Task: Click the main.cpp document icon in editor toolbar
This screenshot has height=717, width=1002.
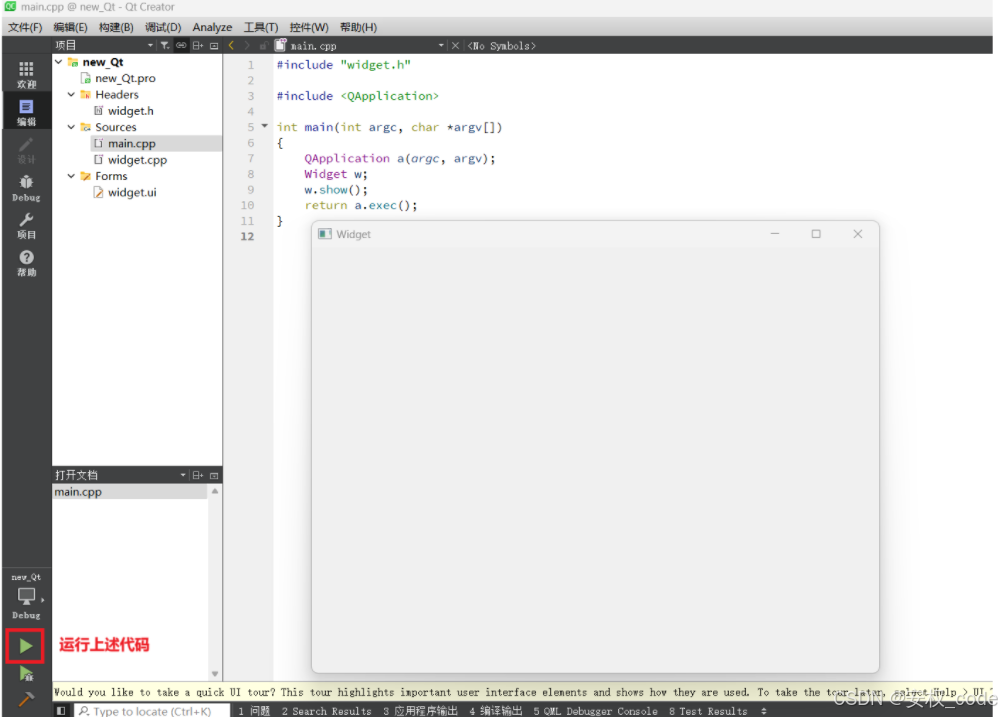Action: [x=281, y=45]
